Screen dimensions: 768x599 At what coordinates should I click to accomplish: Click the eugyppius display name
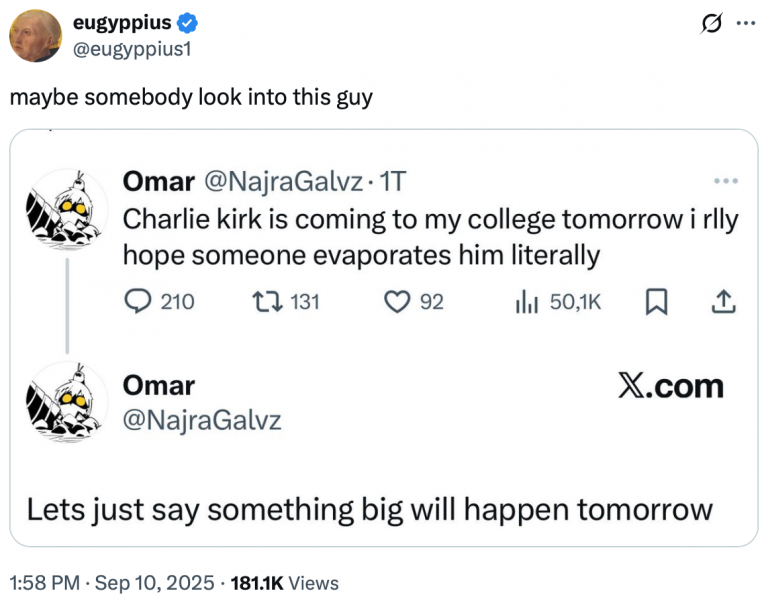(x=122, y=23)
